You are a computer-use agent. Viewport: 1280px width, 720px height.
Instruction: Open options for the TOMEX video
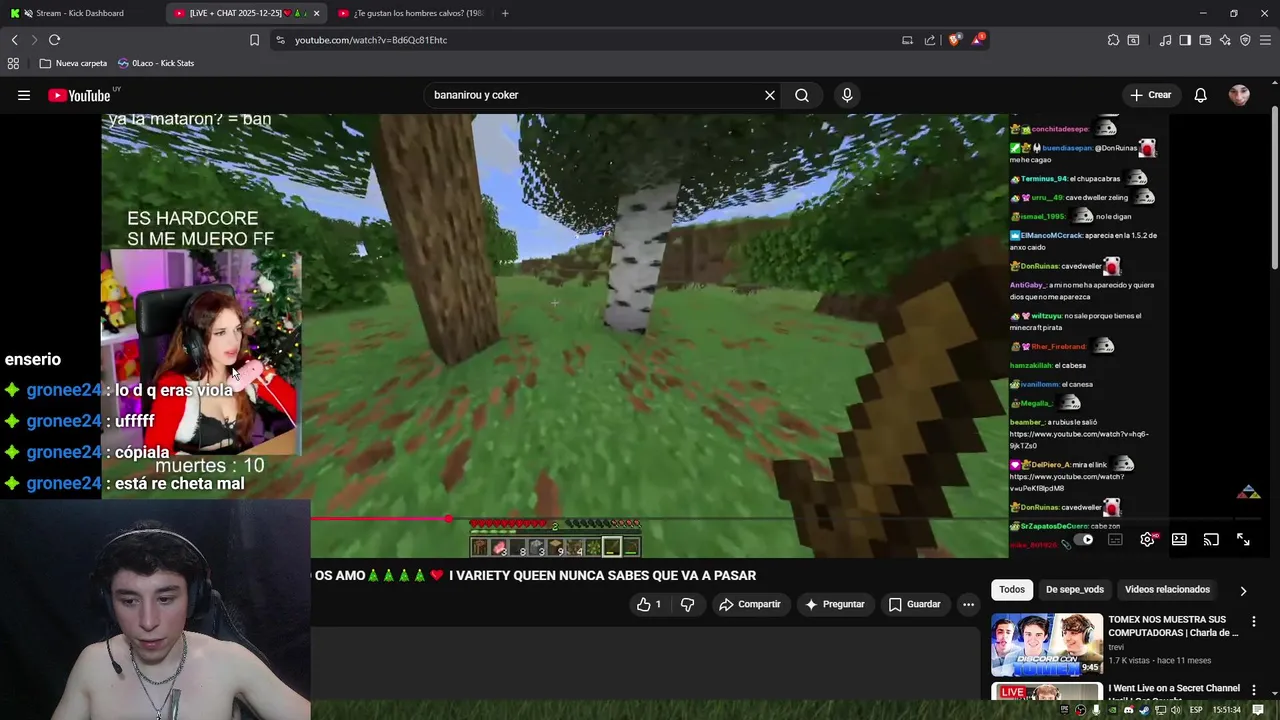click(1254, 621)
